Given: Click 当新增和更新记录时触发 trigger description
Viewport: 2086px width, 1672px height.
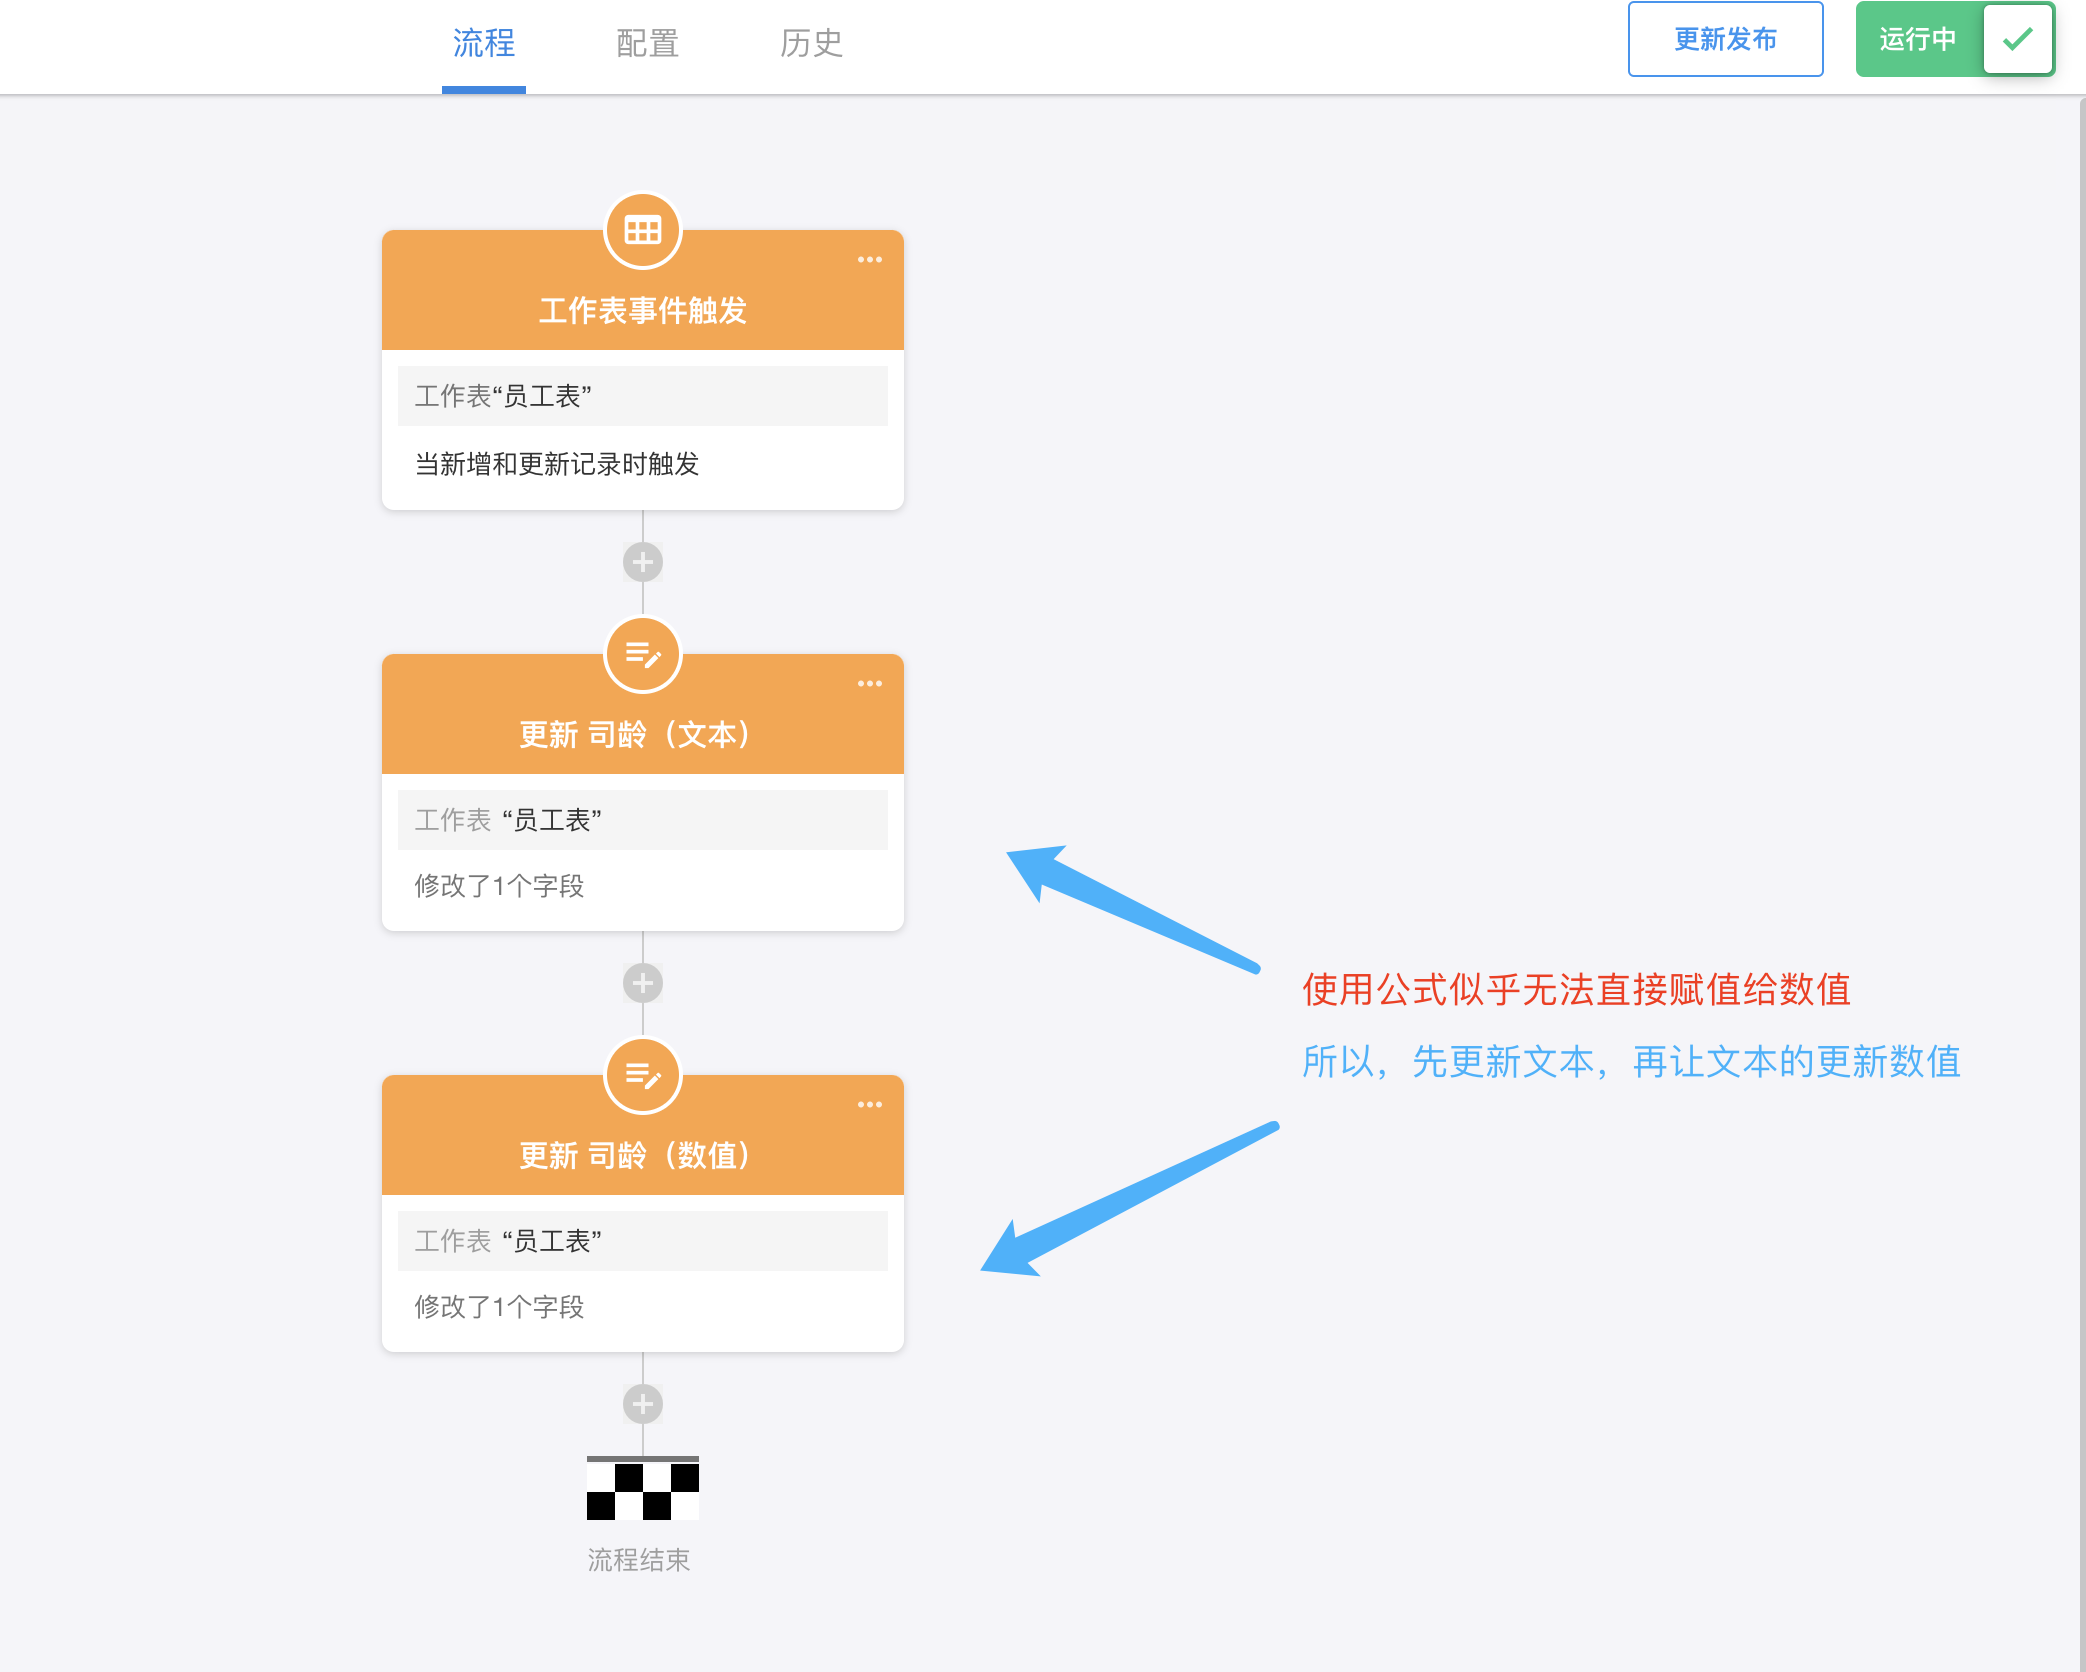Looking at the screenshot, I should [557, 464].
